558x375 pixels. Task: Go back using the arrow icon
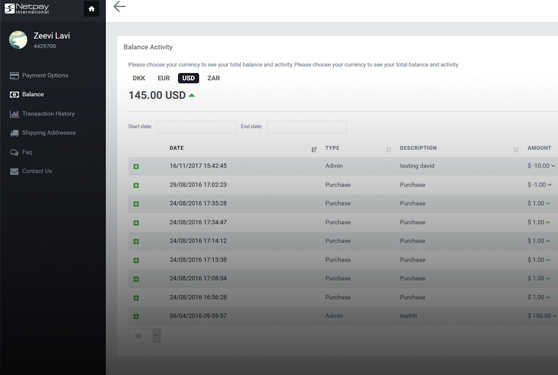(x=120, y=6)
